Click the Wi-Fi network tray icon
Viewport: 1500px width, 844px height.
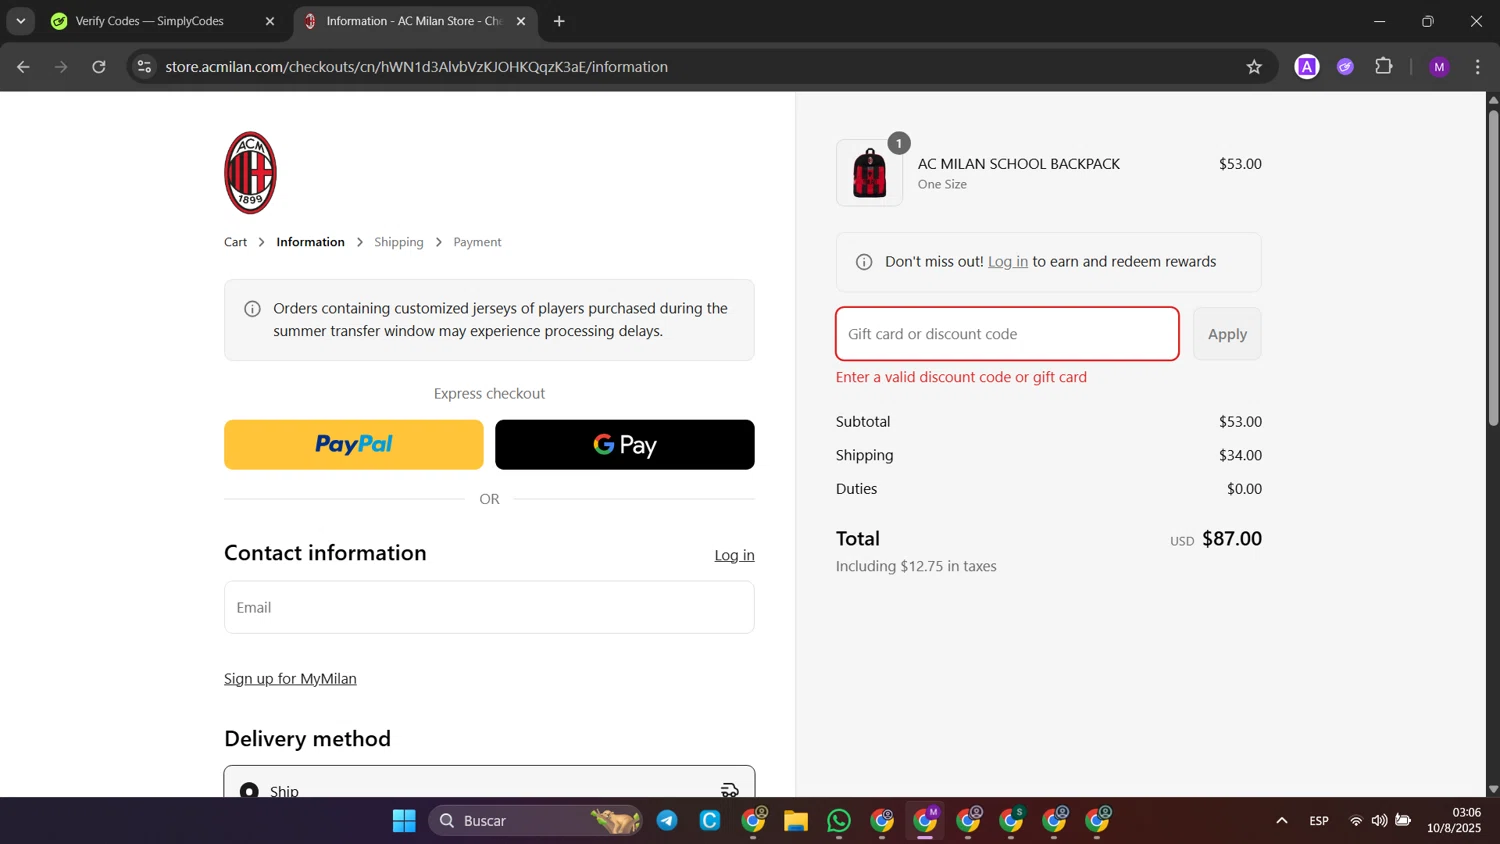(x=1356, y=821)
